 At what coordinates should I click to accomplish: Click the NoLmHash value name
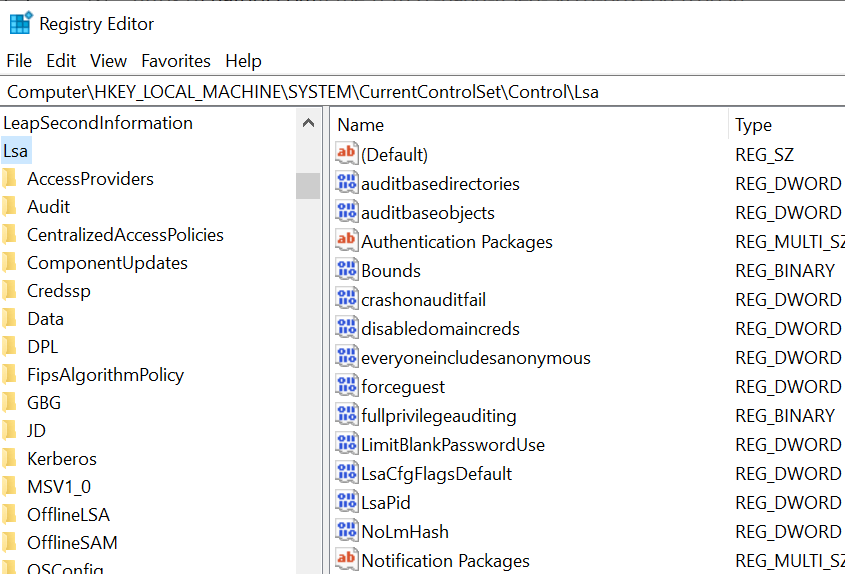coord(405,532)
